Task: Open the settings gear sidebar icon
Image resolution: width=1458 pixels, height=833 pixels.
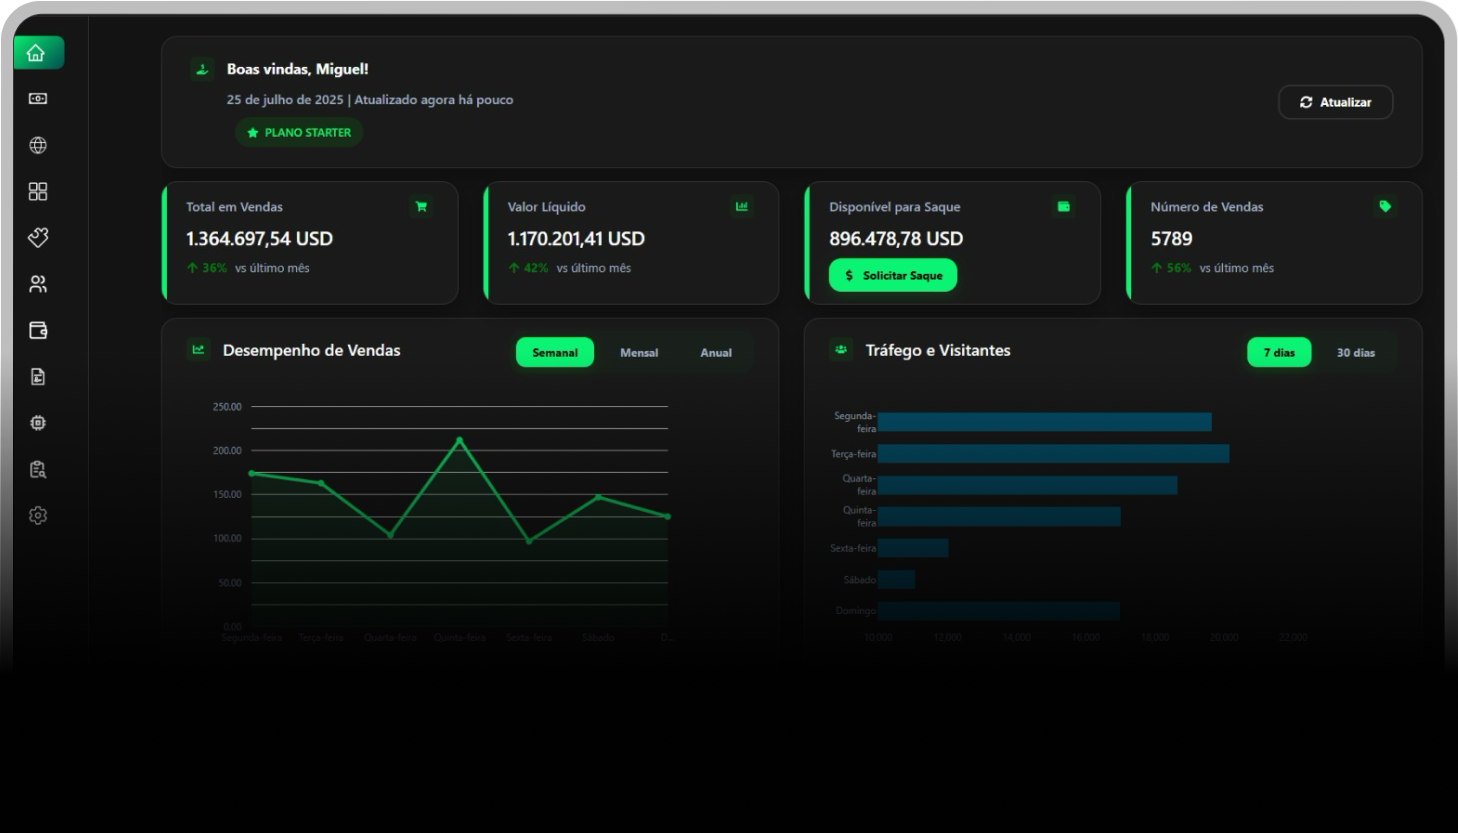Action: point(38,515)
